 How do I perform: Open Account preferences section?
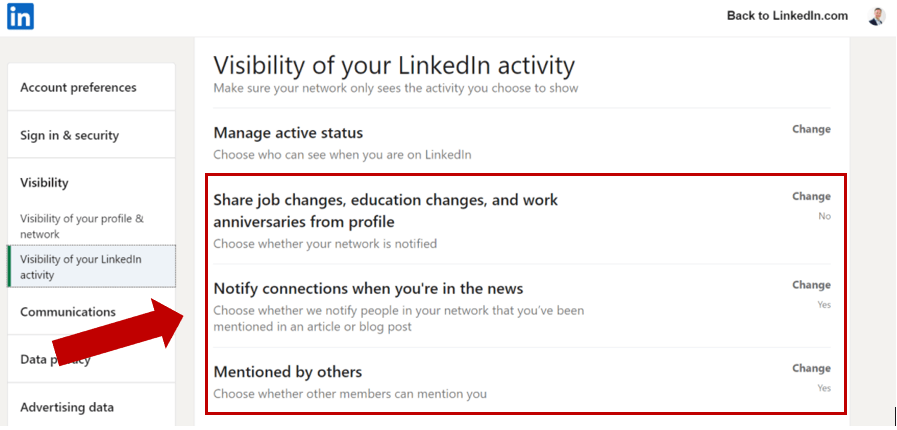(x=78, y=87)
